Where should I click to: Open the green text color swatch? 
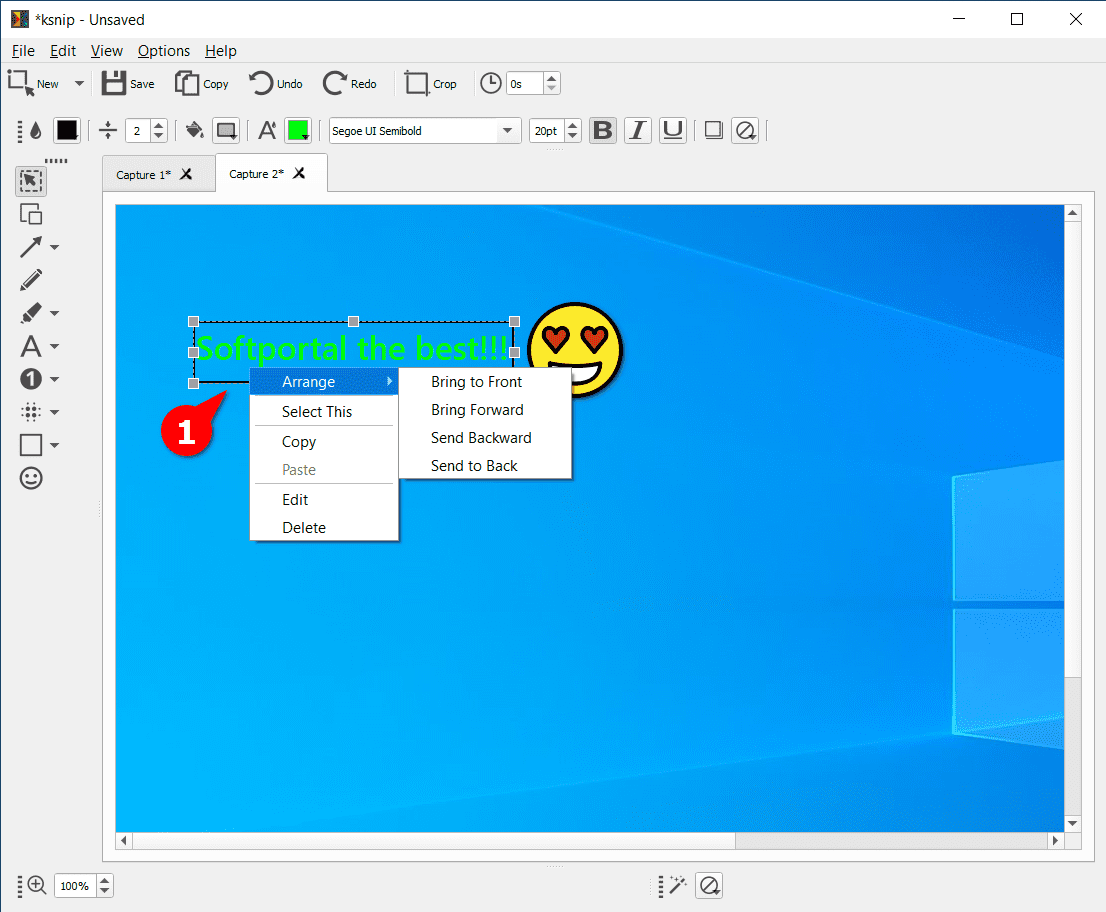tap(298, 131)
